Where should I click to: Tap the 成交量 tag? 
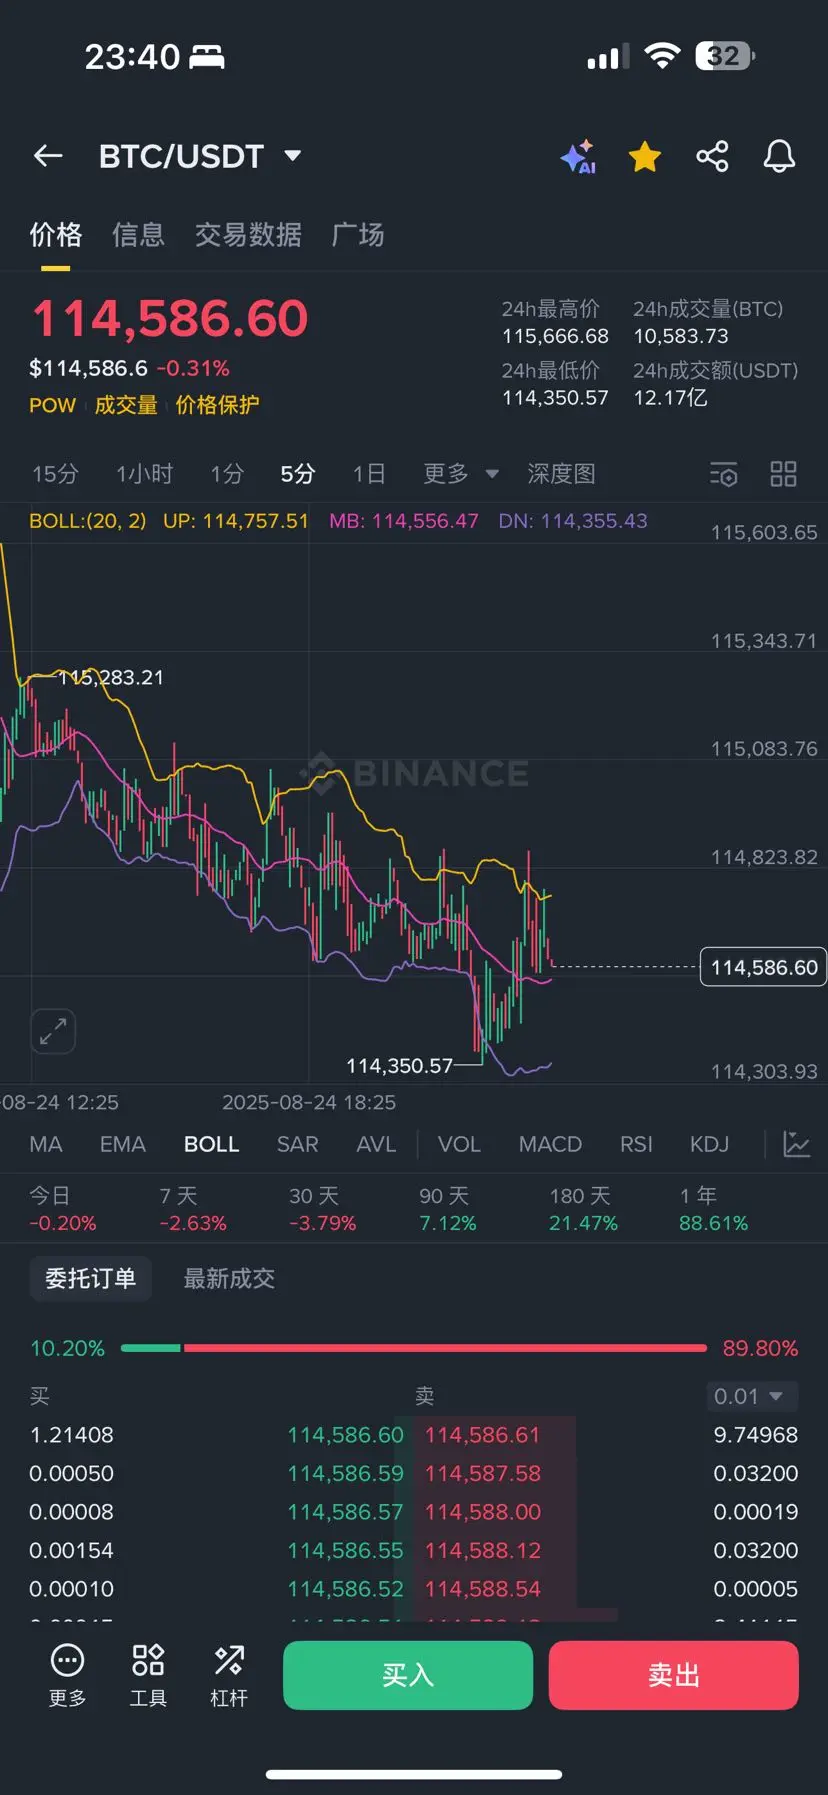126,405
